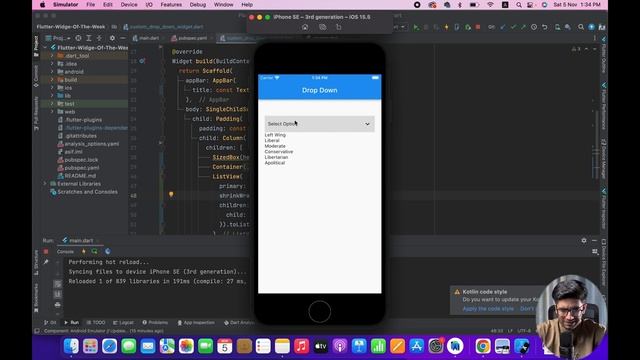Expand the Project view selector dropdown
This screenshot has width=640, height=360.
tap(58, 38)
